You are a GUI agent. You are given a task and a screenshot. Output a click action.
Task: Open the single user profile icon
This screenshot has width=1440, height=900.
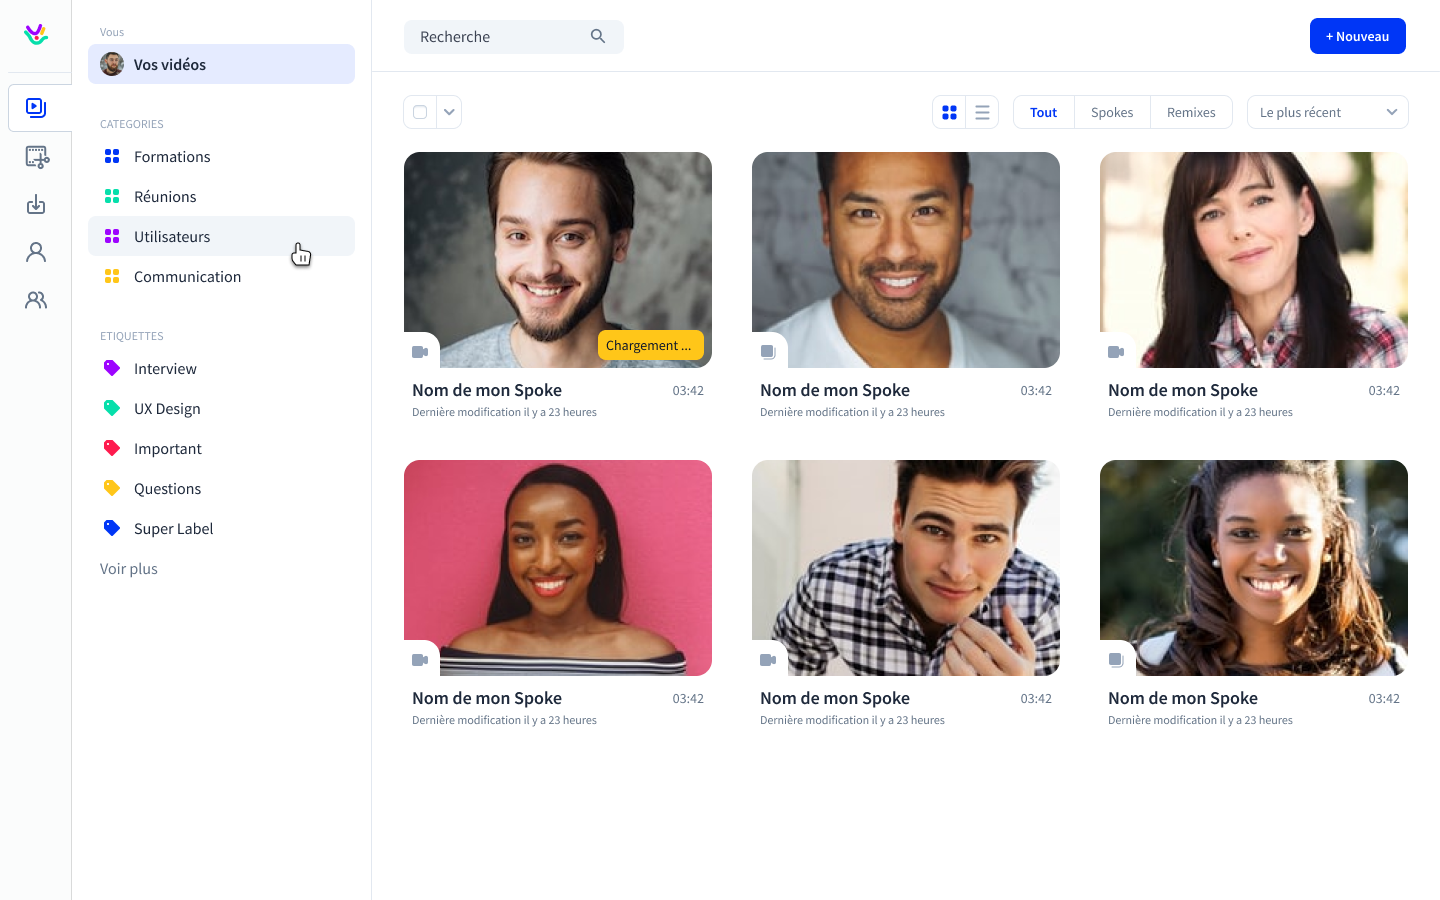(x=36, y=252)
